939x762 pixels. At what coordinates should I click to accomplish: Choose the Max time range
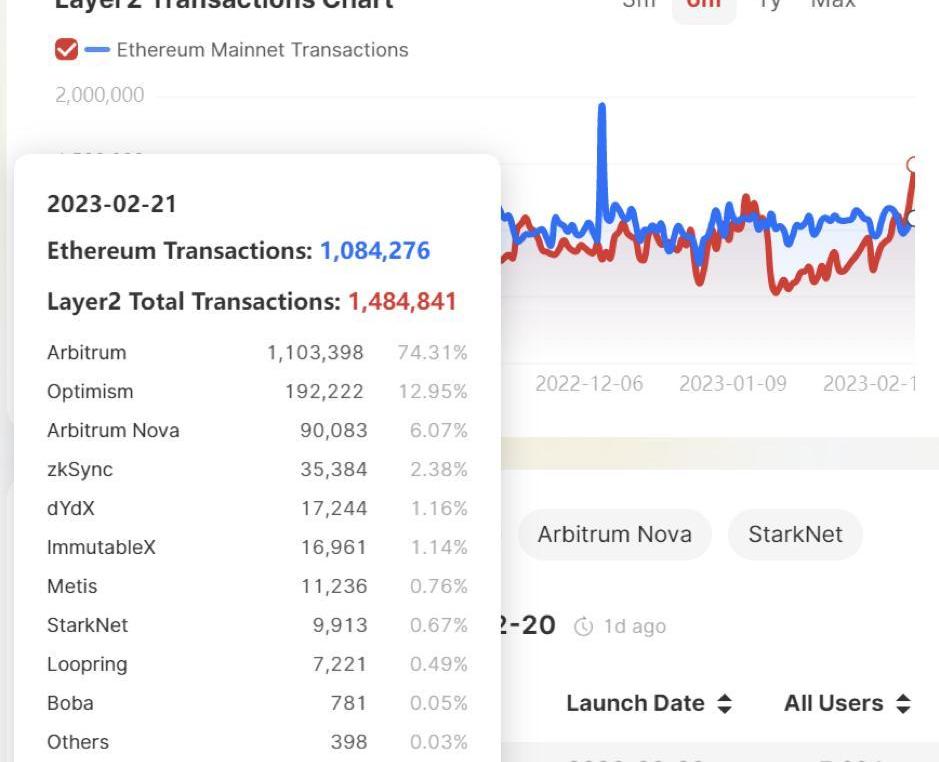click(x=833, y=4)
